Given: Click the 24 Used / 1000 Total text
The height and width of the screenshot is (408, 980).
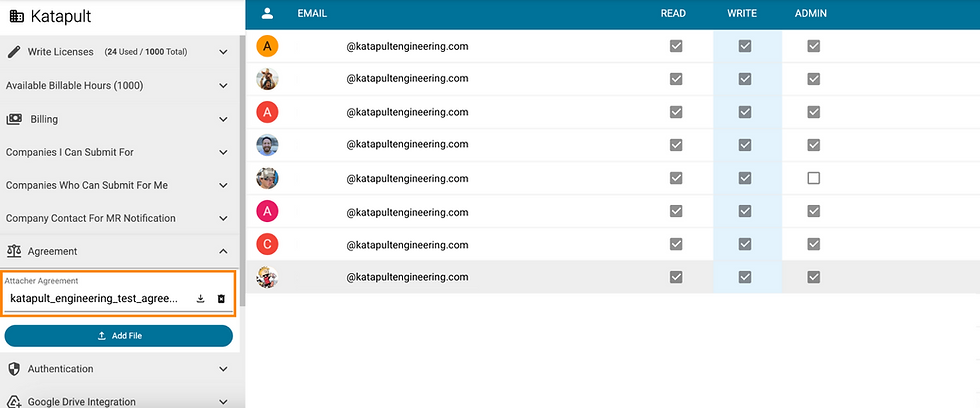Looking at the screenshot, I should 146,52.
